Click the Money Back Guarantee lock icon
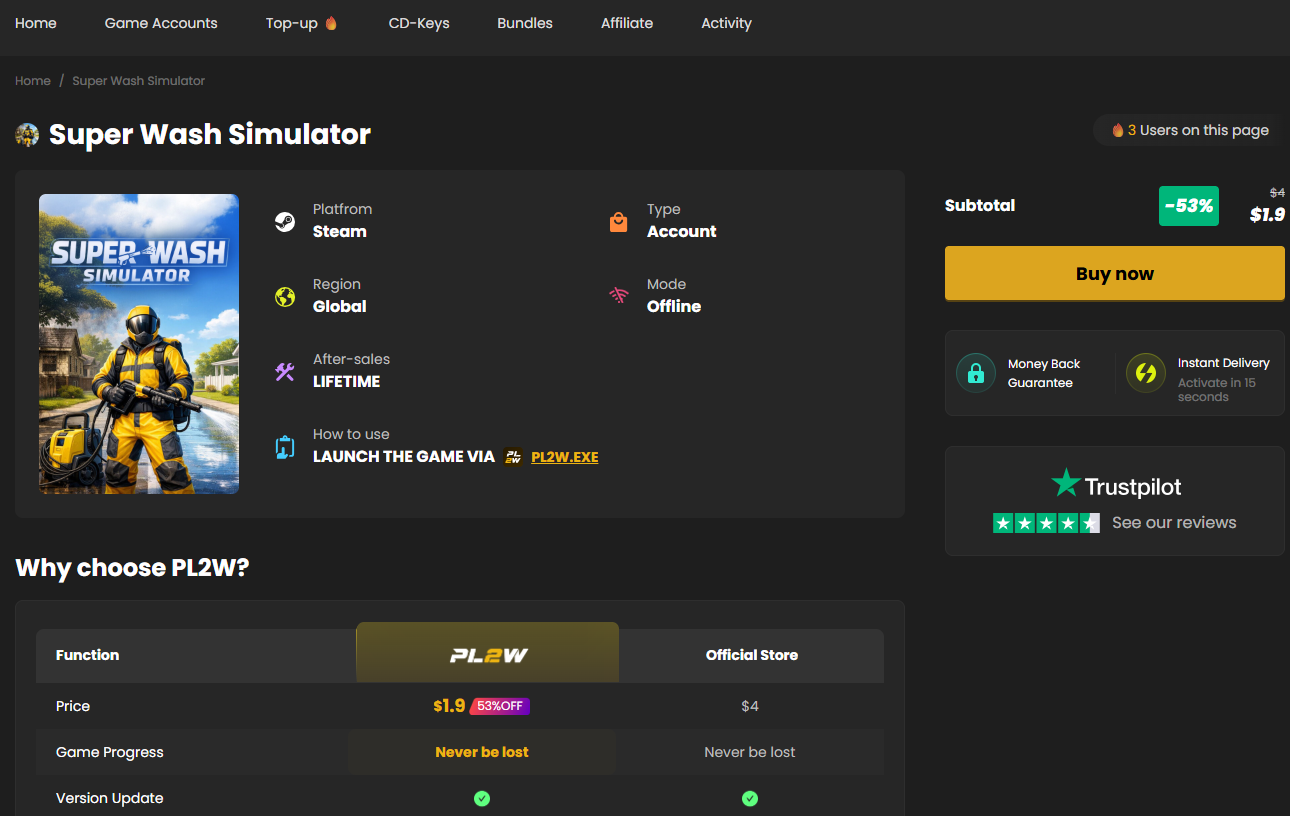1290x816 pixels. pos(976,373)
